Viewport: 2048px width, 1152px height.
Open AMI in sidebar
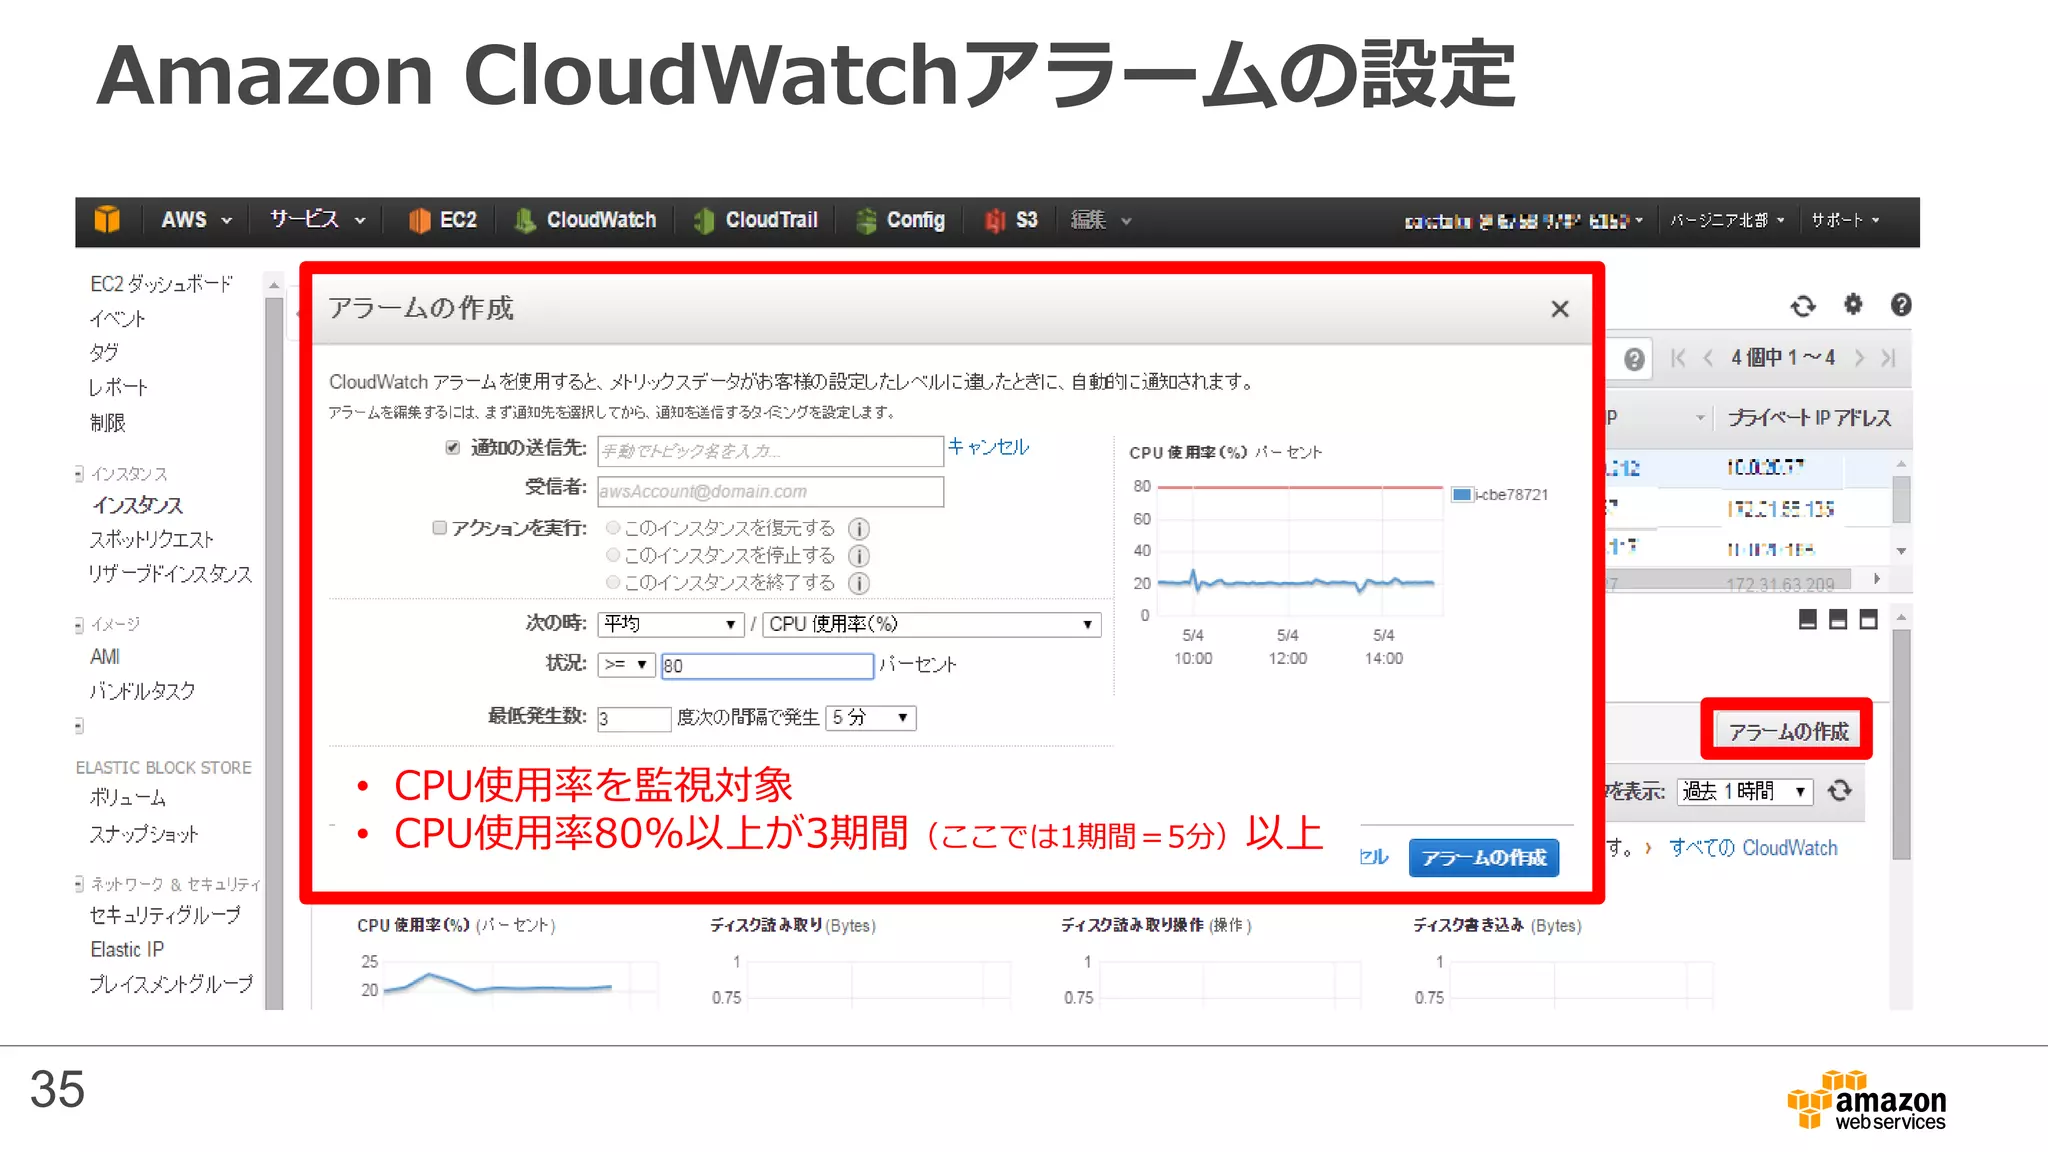pyautogui.click(x=105, y=657)
